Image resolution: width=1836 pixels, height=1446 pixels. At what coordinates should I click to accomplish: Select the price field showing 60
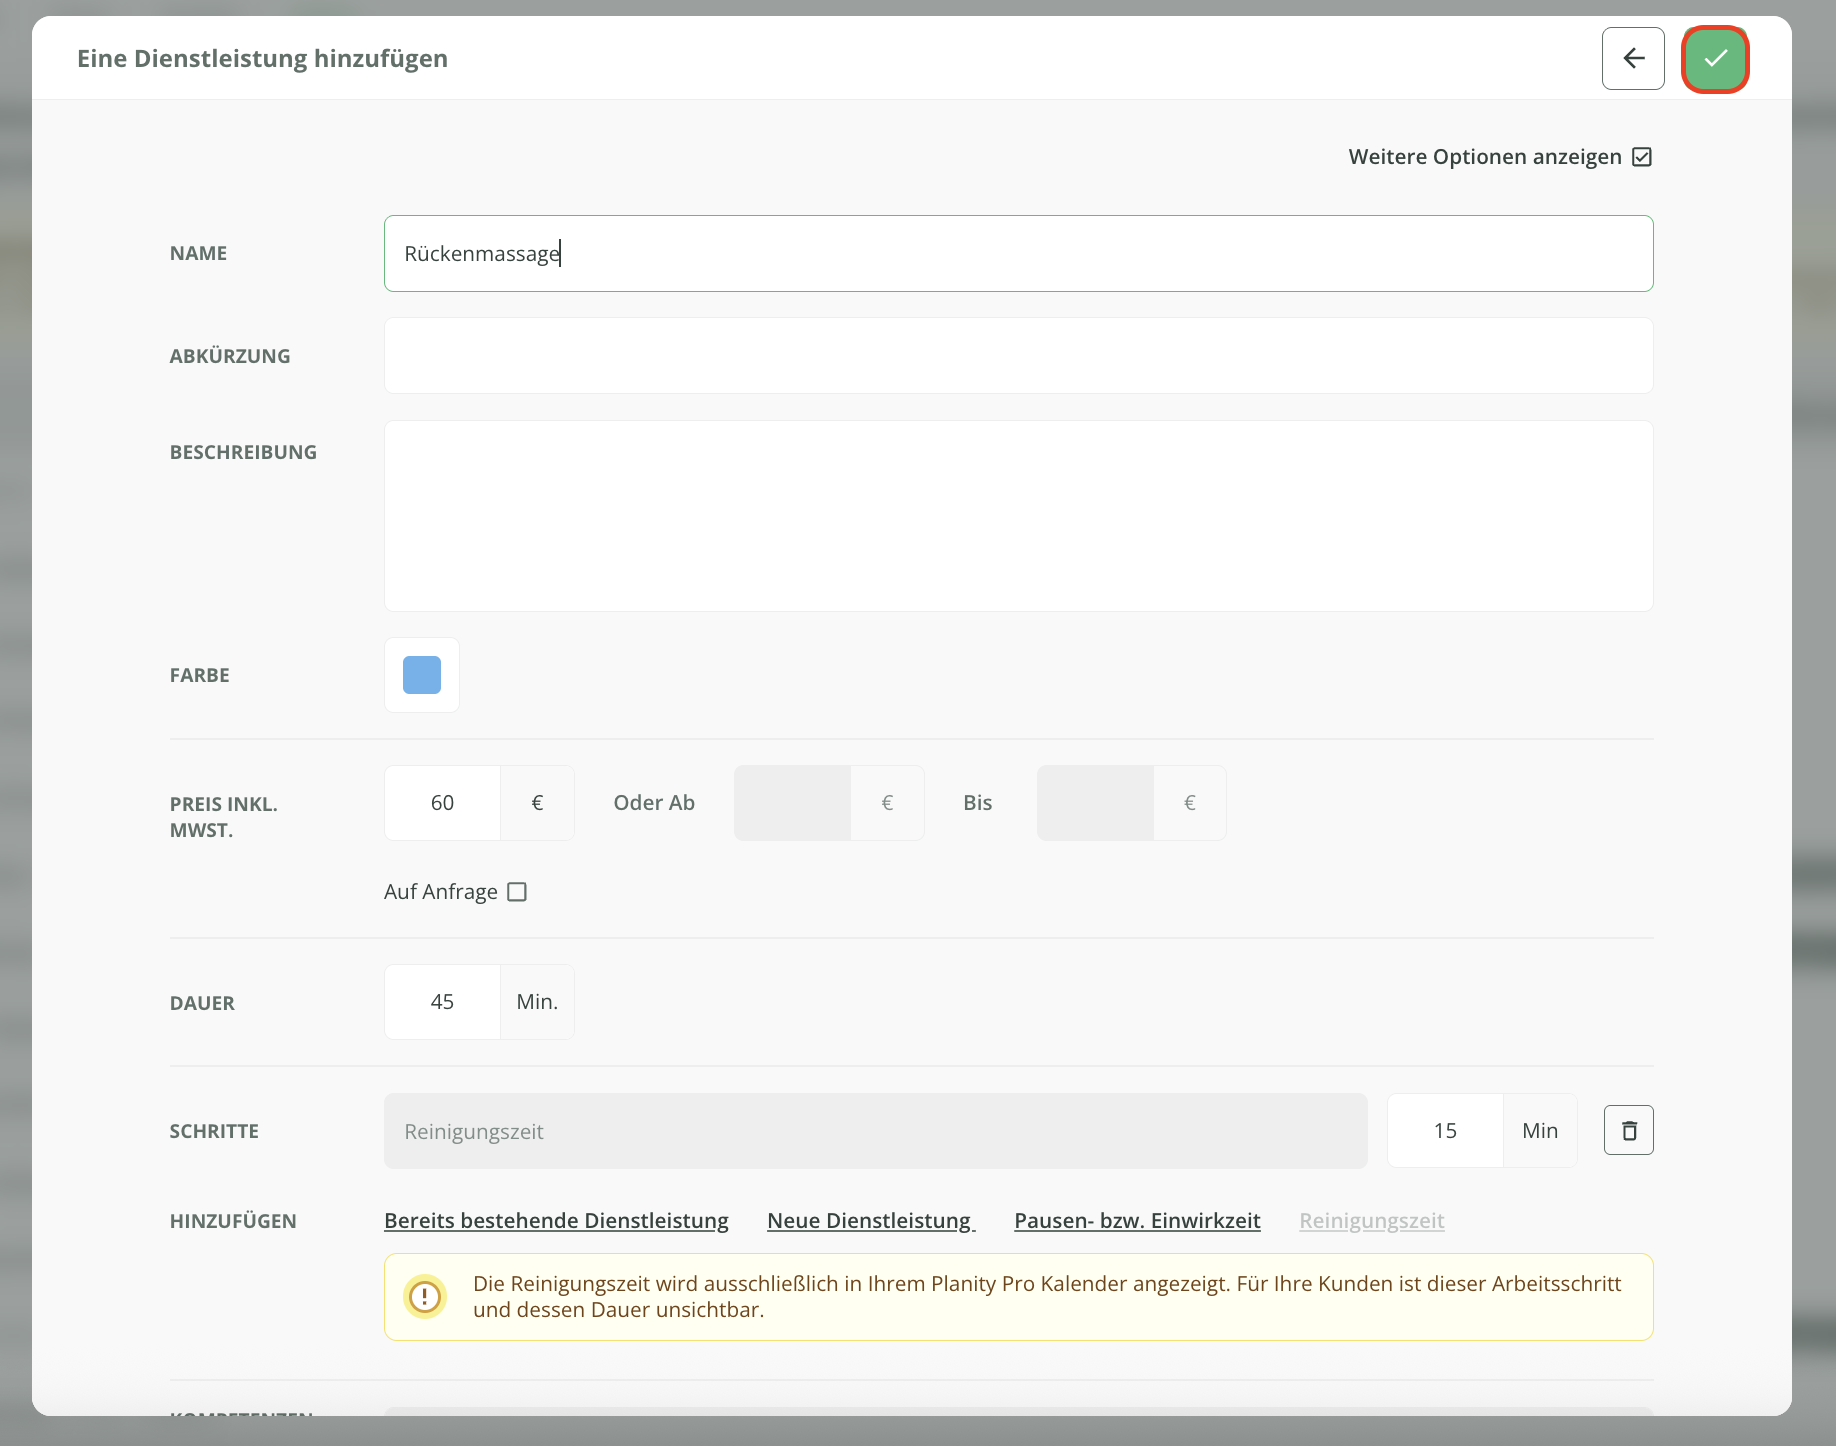point(443,803)
